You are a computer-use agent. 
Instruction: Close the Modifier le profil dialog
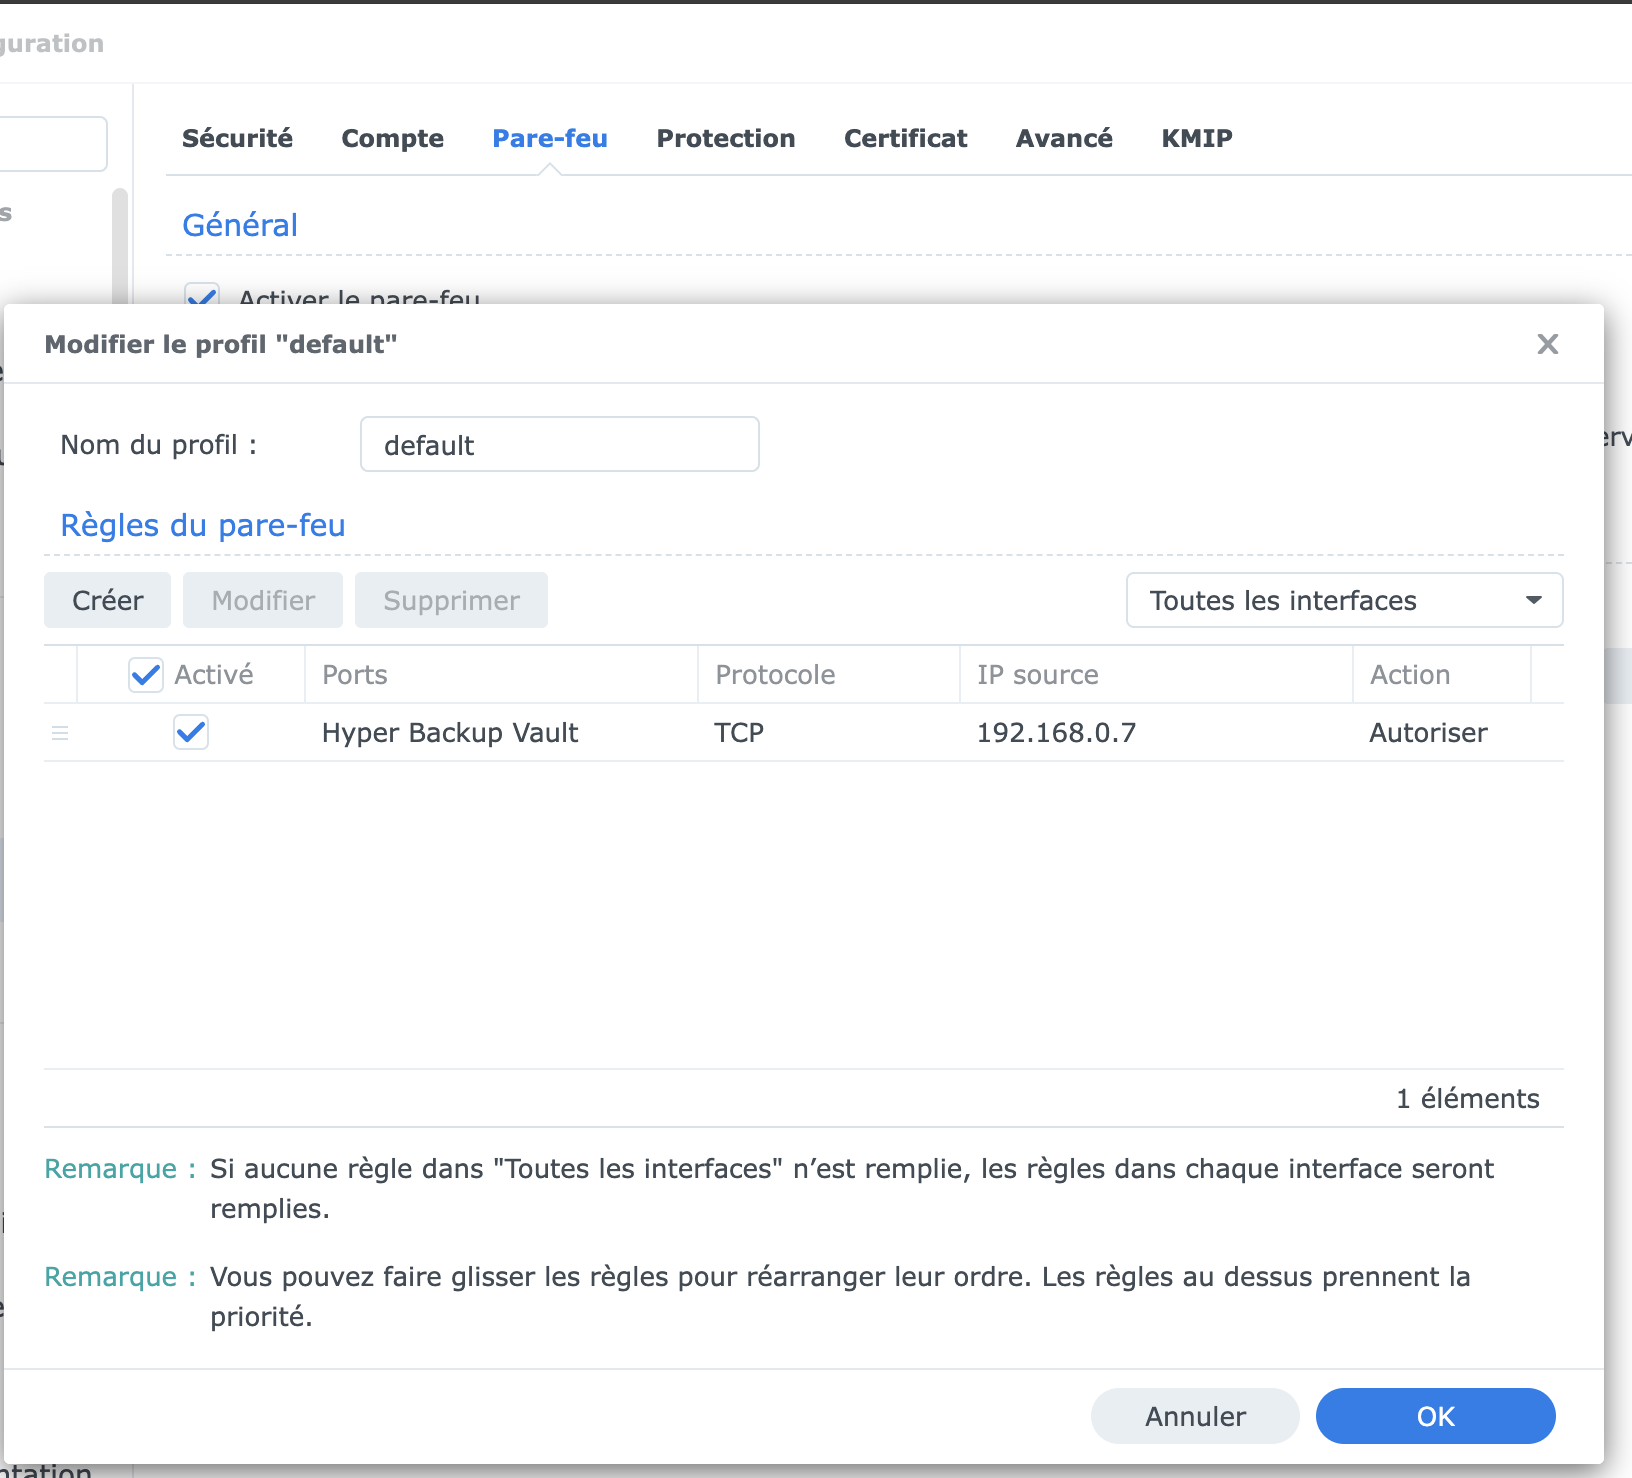coord(1547,344)
